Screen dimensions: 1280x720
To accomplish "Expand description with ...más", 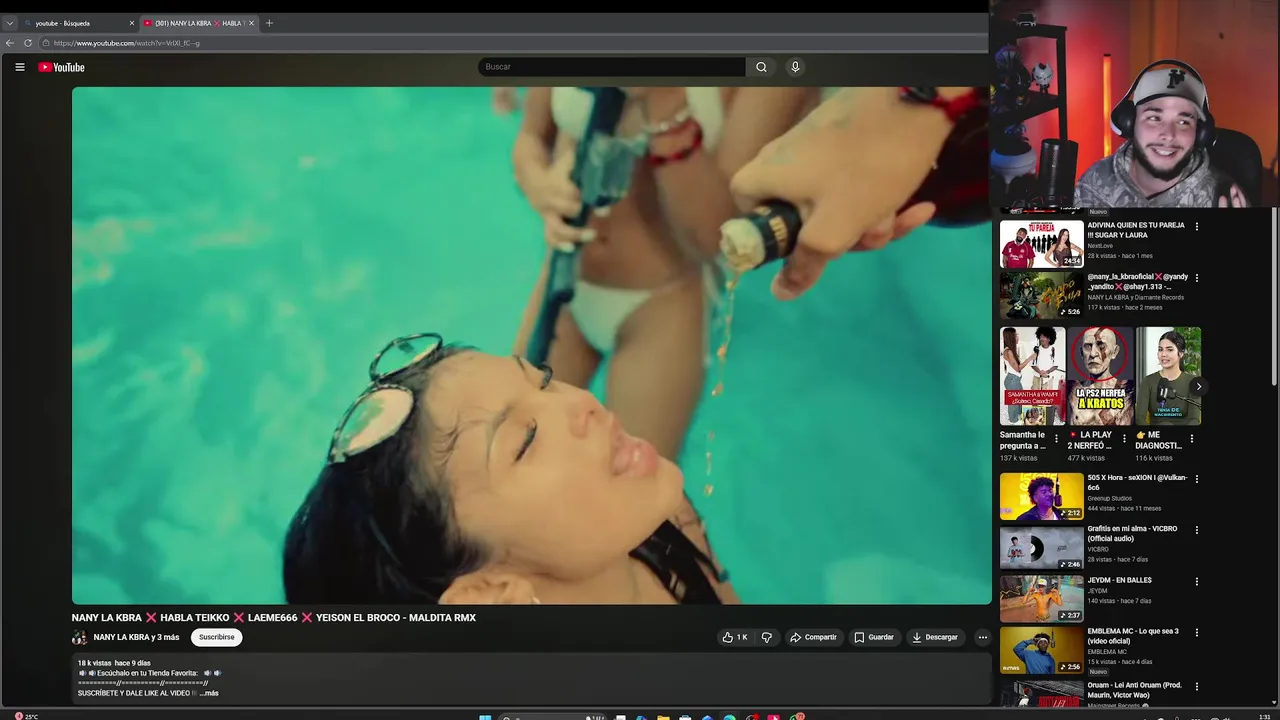I will [209, 693].
